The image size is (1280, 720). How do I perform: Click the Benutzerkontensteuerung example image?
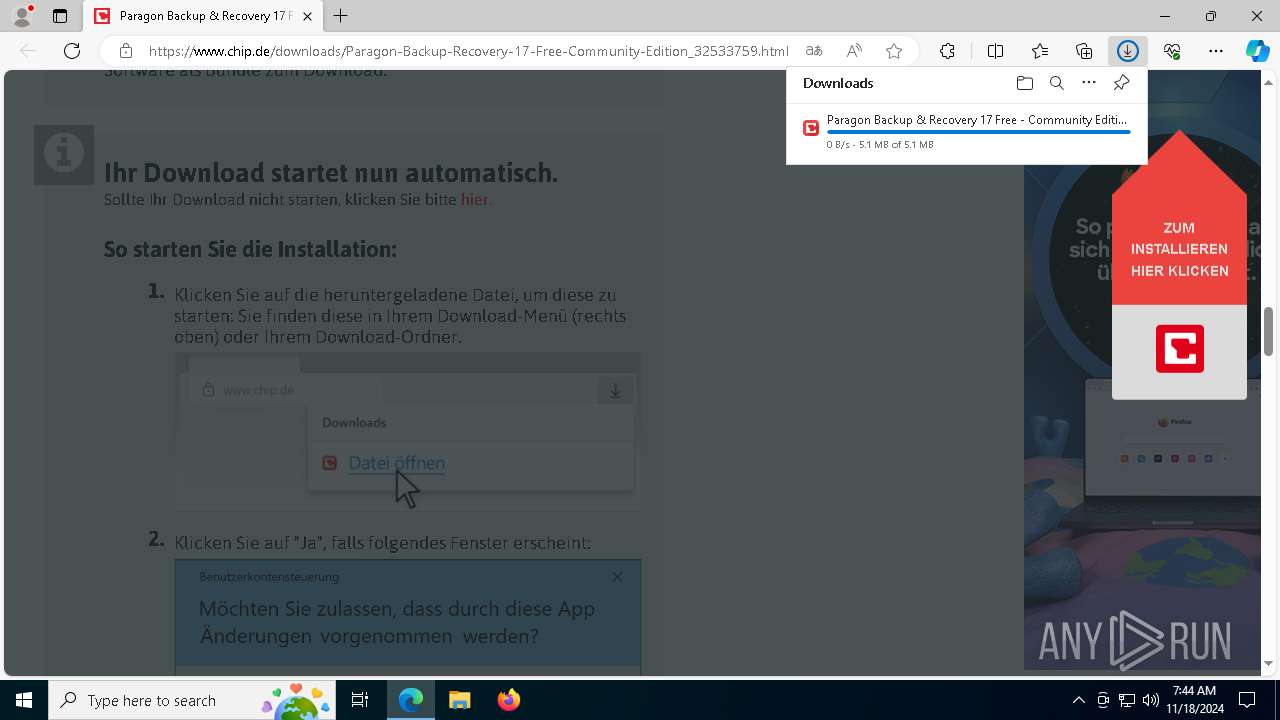[x=408, y=616]
